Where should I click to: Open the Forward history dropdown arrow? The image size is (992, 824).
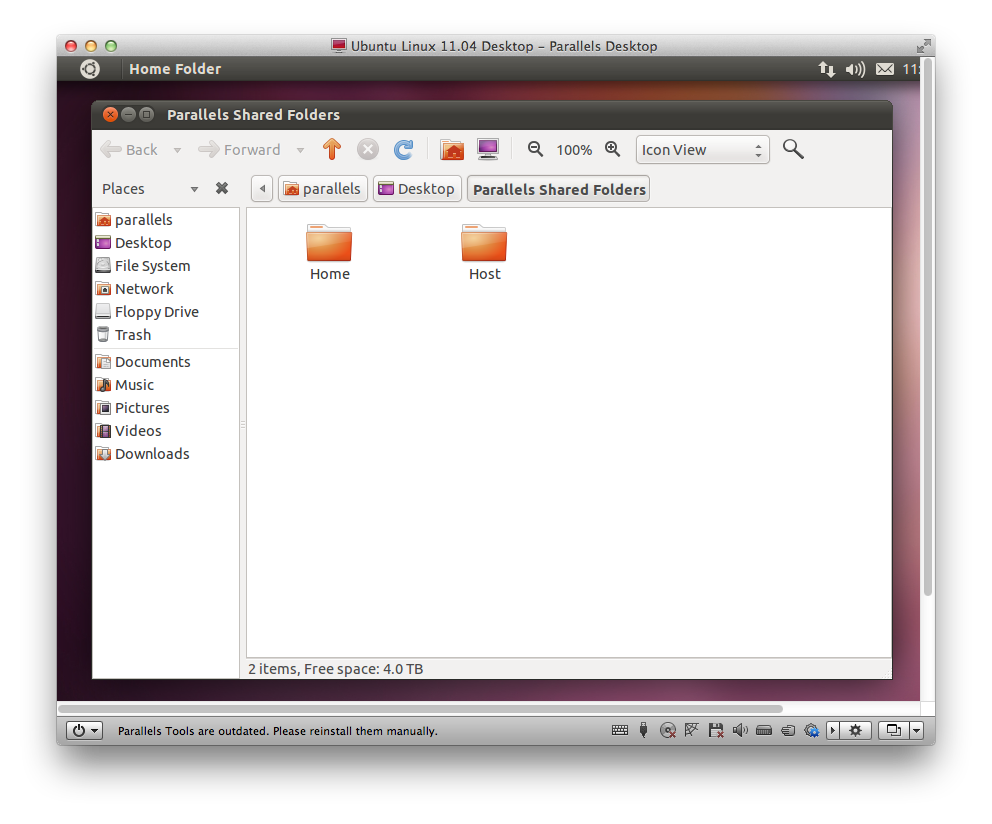point(301,150)
